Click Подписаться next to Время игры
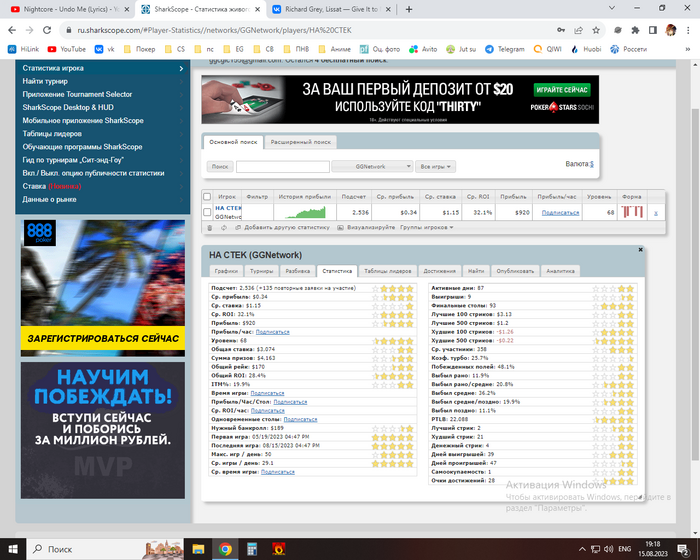The height and width of the screenshot is (560, 700). point(267,393)
